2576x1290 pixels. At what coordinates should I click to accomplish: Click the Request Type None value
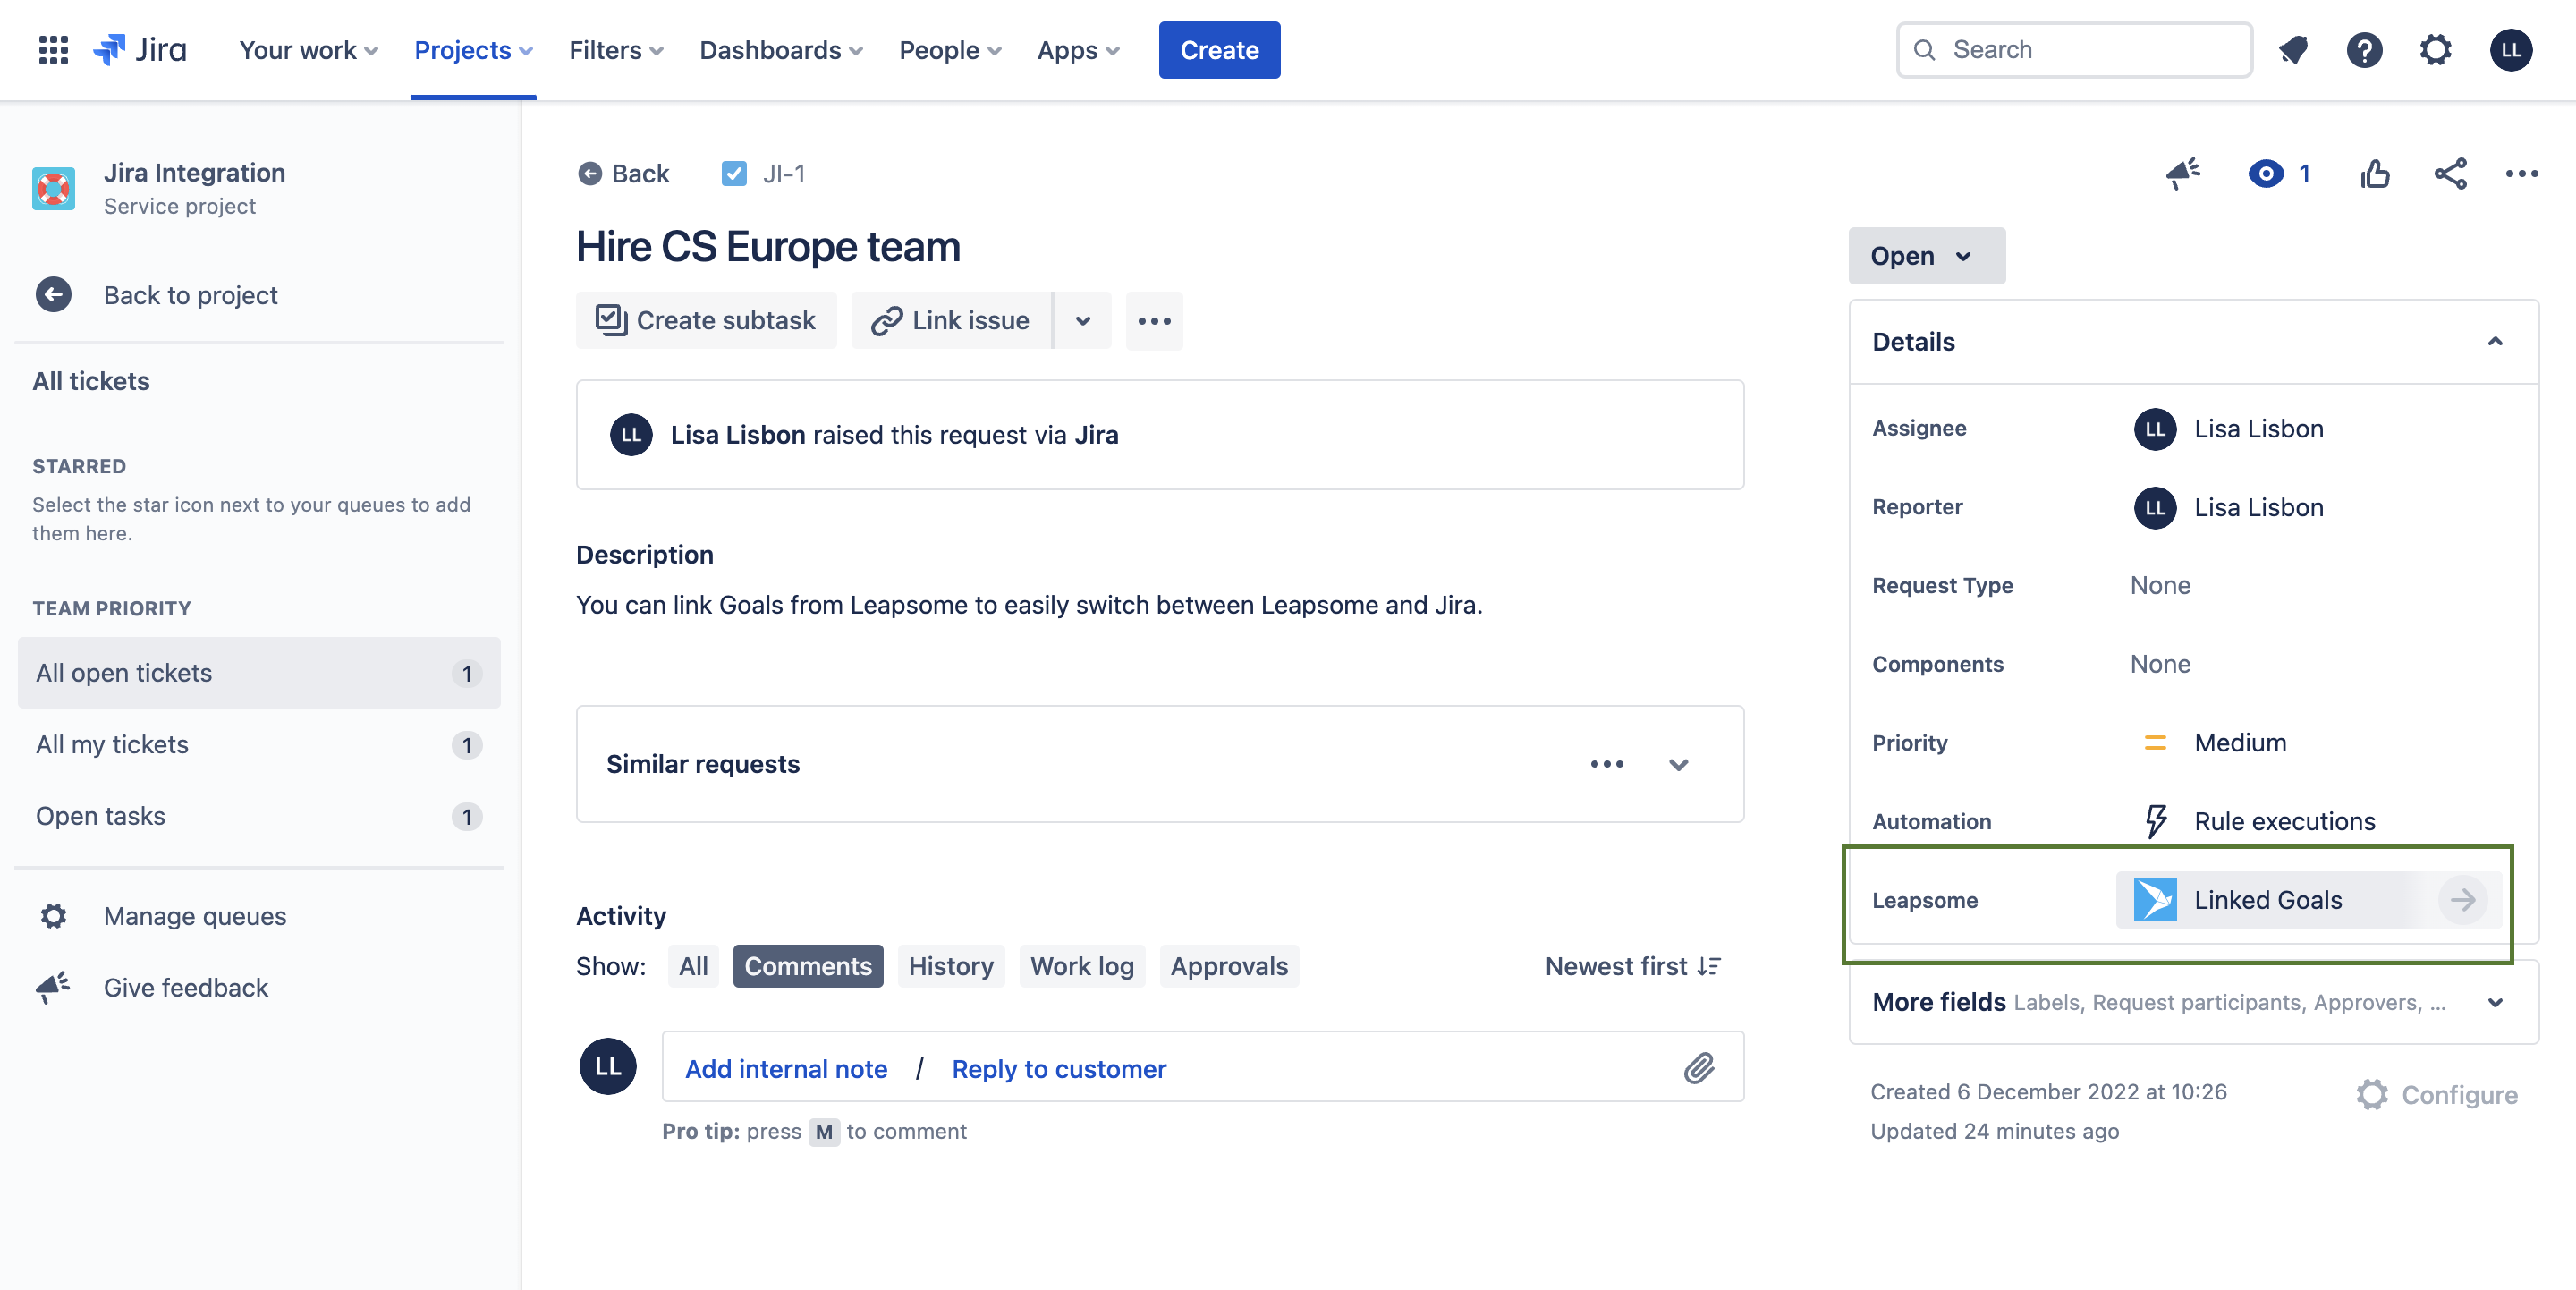coord(2160,586)
